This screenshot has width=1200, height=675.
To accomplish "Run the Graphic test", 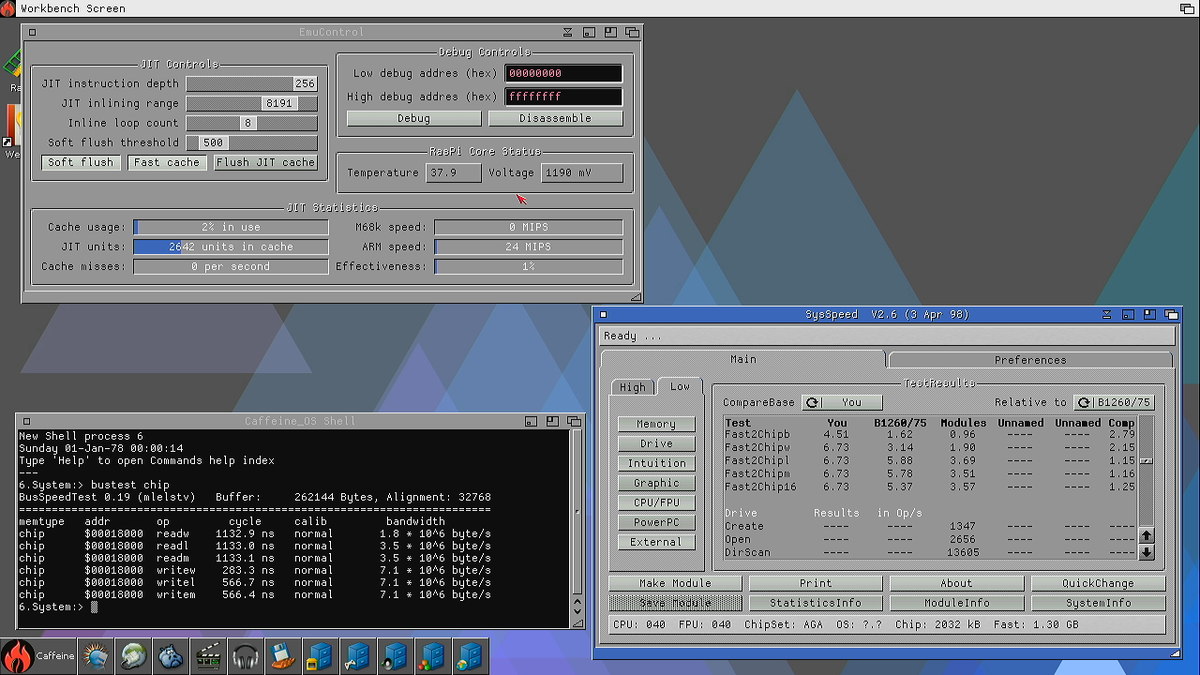I will pyautogui.click(x=656, y=483).
